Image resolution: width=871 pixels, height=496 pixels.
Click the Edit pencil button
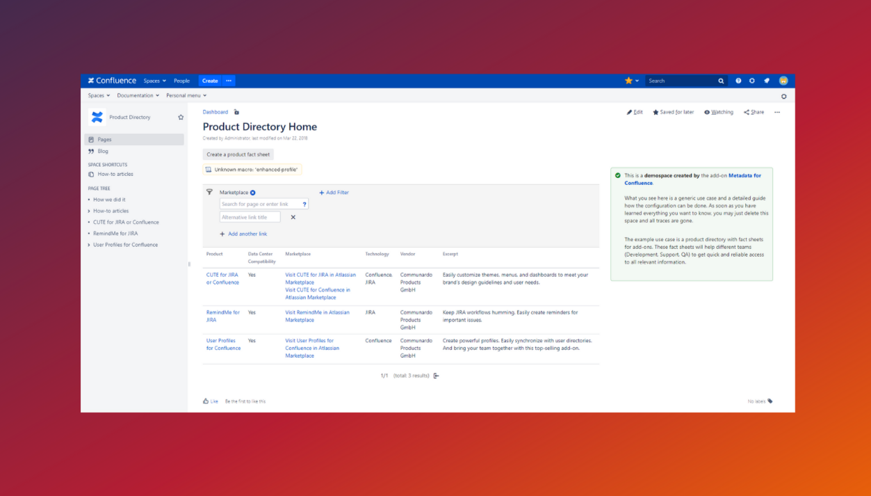tap(634, 112)
